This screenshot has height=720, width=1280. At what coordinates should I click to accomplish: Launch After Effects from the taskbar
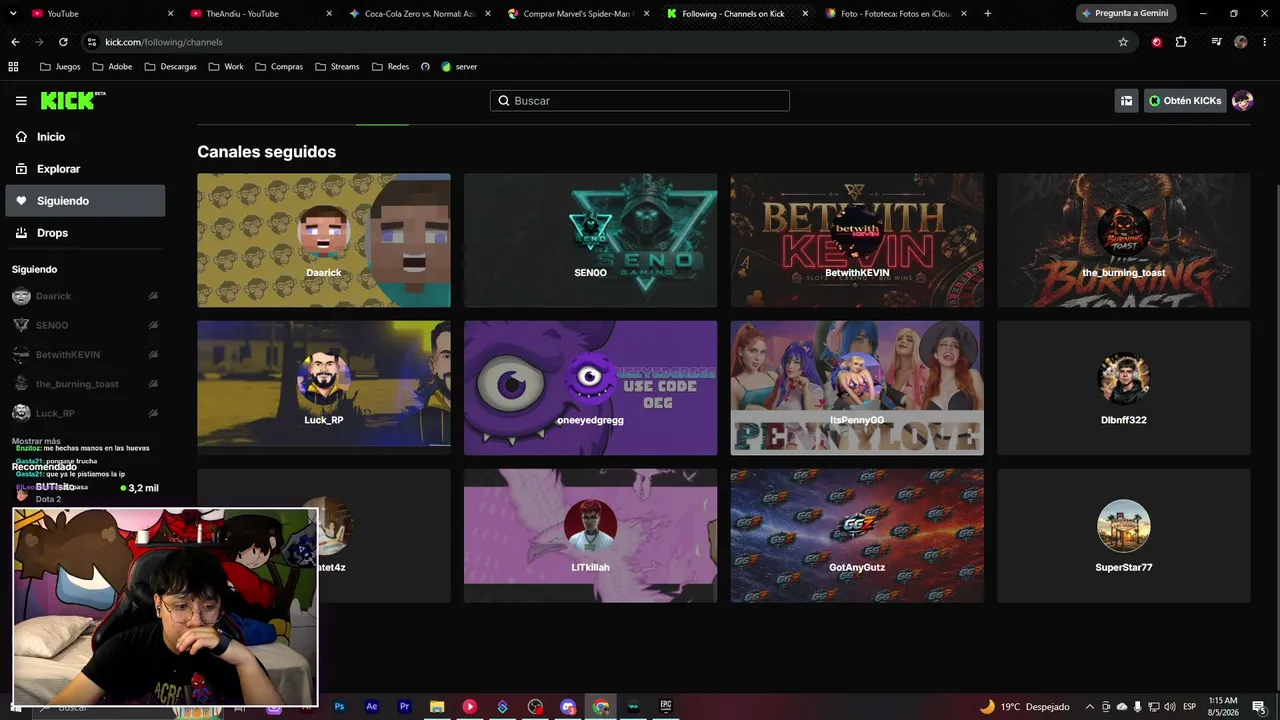tap(372, 707)
